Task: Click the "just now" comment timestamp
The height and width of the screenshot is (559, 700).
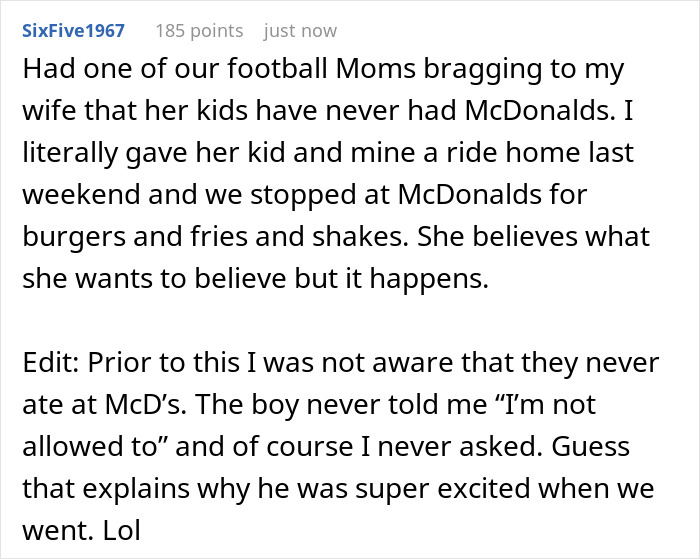Action: click(x=300, y=31)
